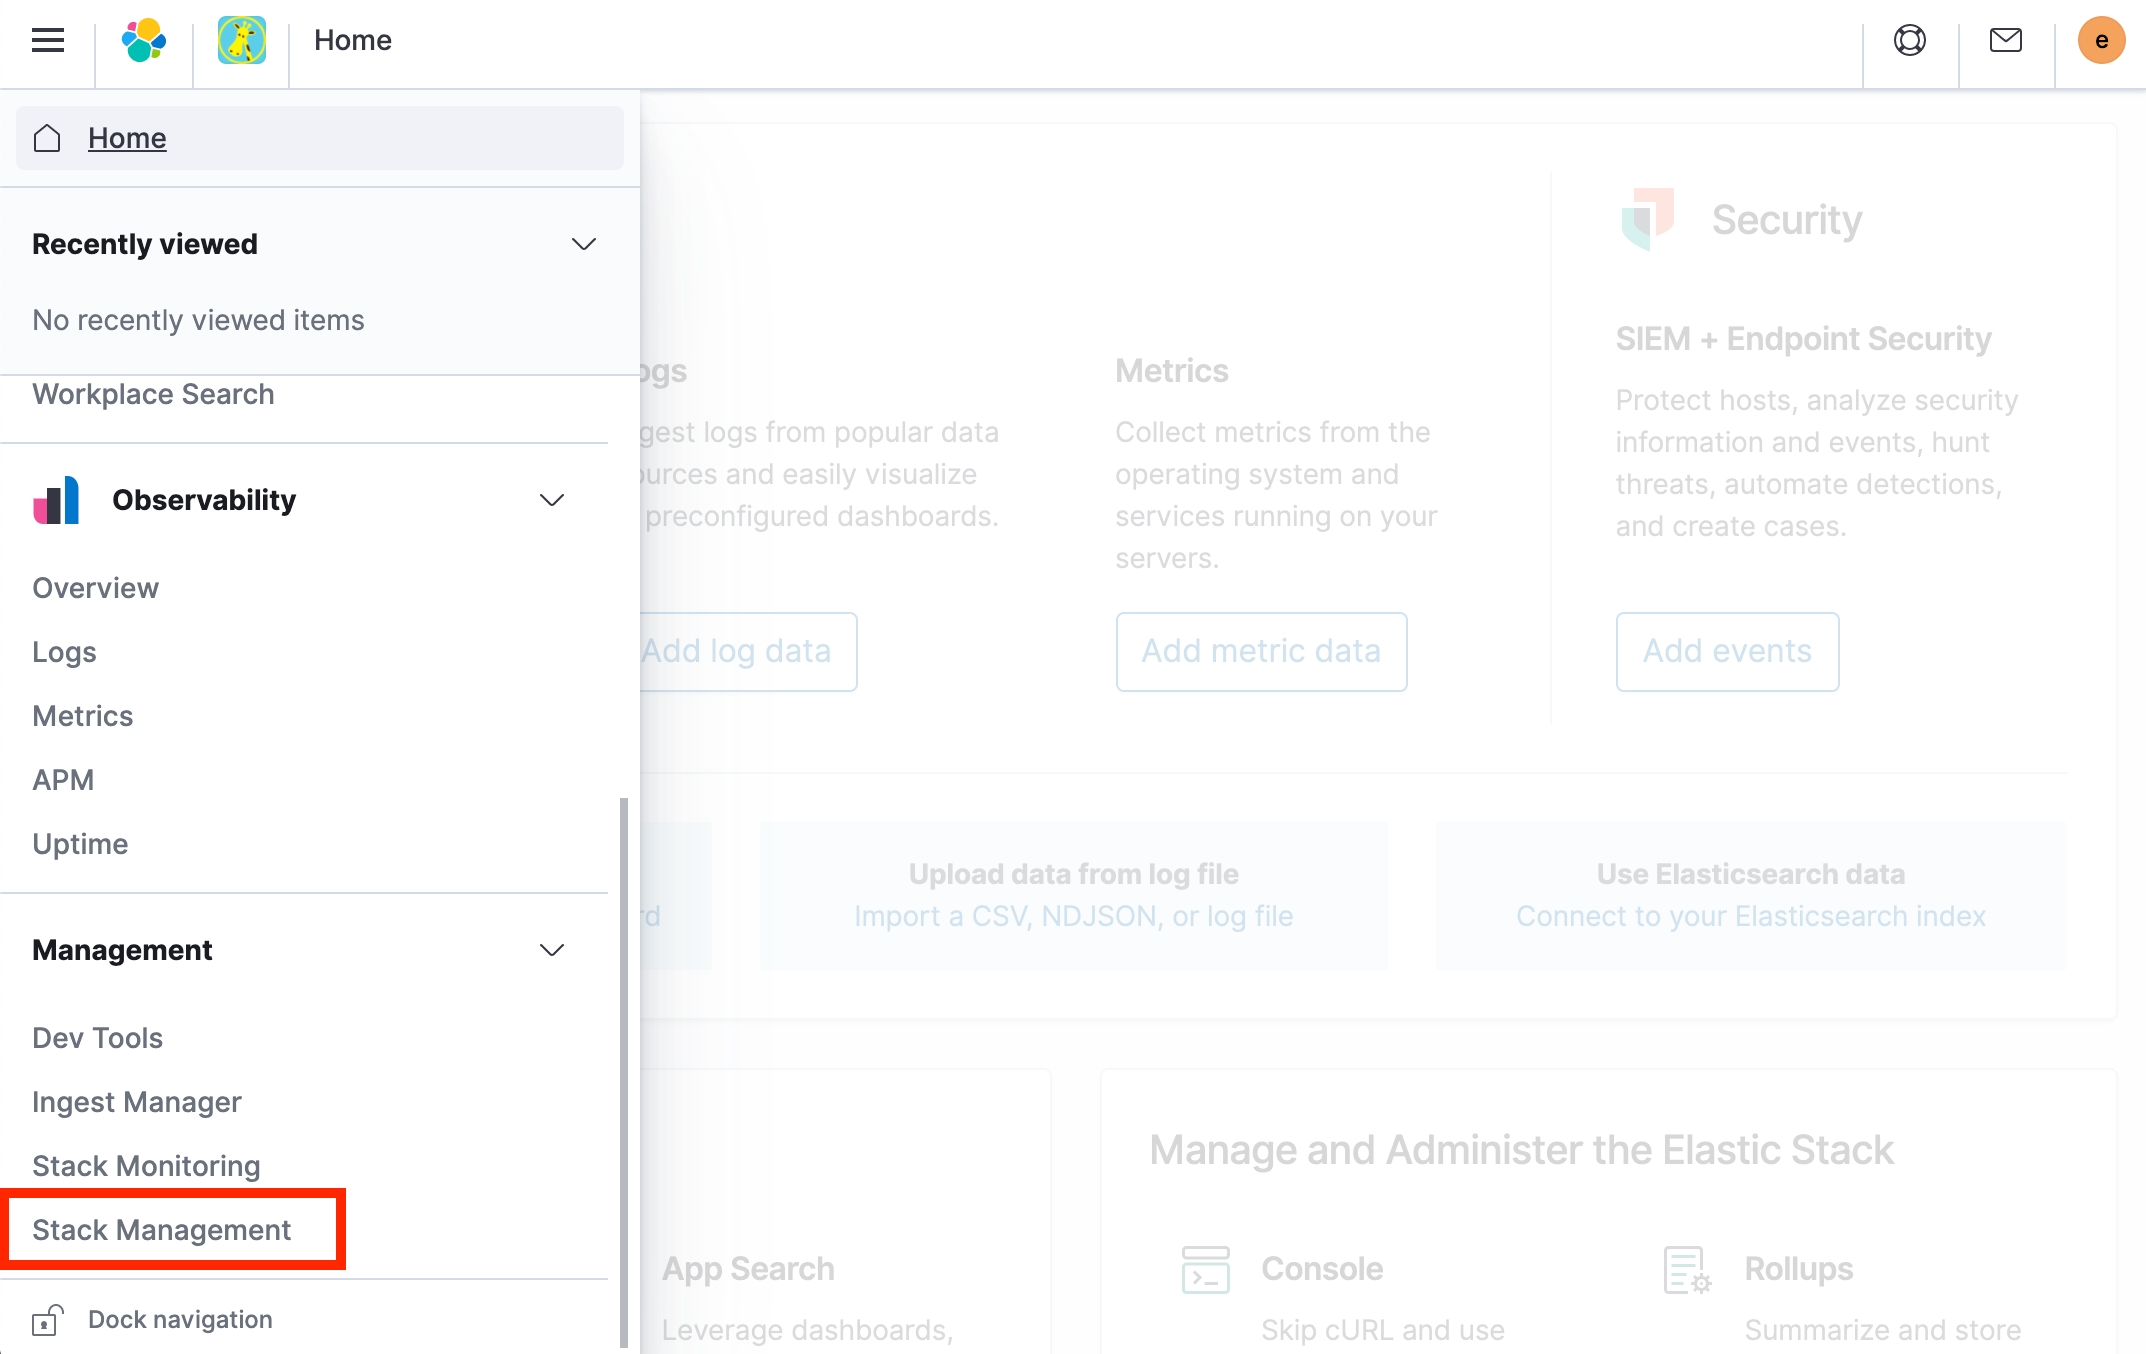Select Workplace Search in navigation
2146x1354 pixels.
(153, 394)
